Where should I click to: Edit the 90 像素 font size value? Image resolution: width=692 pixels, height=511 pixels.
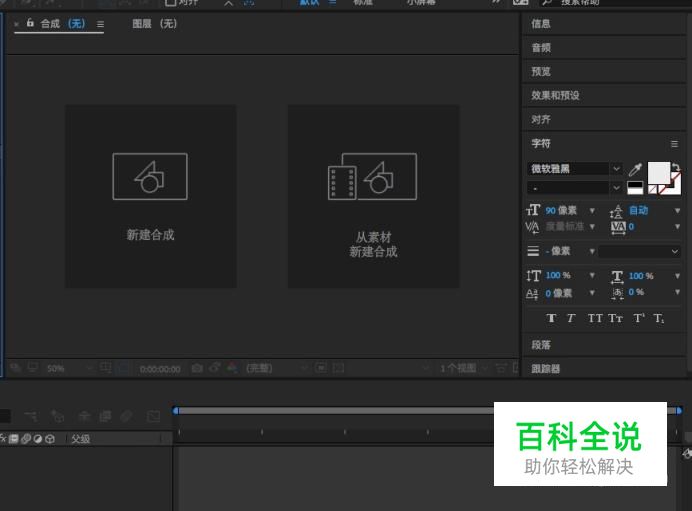coord(561,210)
